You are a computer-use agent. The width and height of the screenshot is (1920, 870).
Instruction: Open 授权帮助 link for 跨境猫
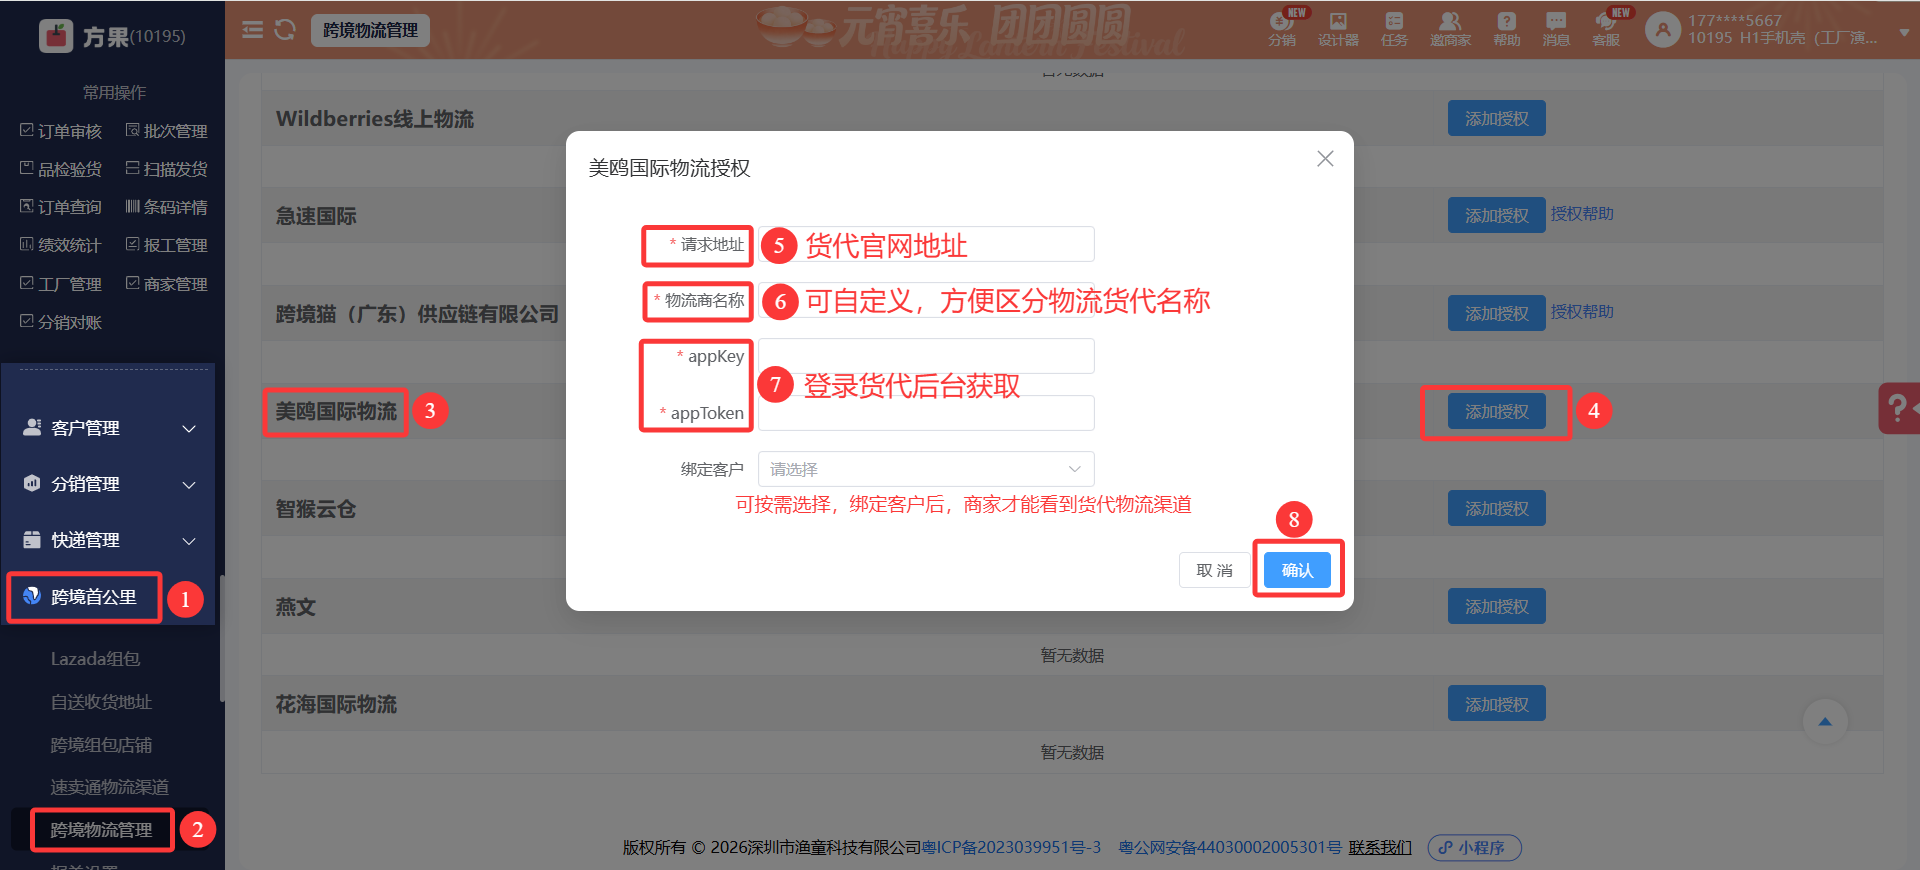[1582, 312]
